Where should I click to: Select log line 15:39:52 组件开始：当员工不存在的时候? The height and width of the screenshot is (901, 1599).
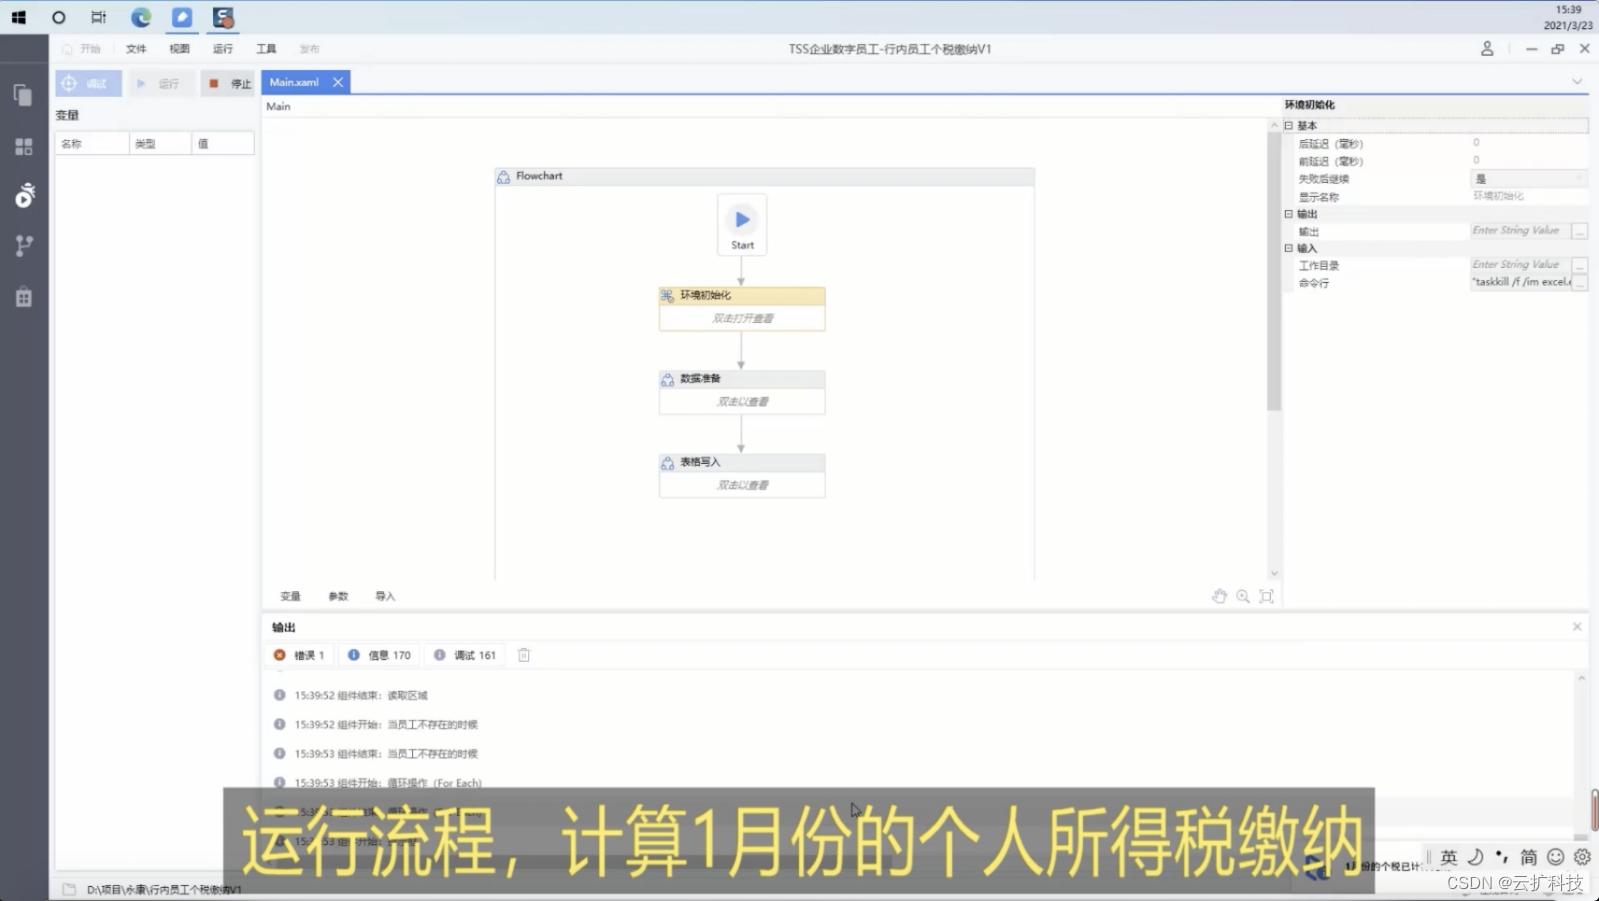tap(386, 724)
